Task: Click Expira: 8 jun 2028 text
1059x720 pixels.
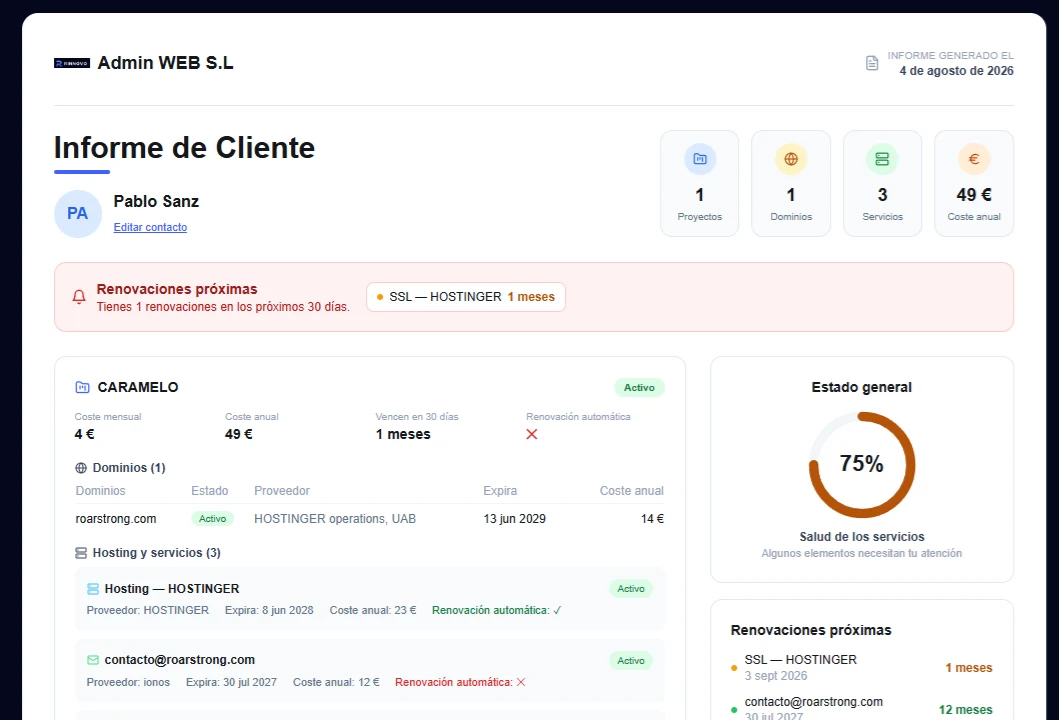Action: [269, 611]
